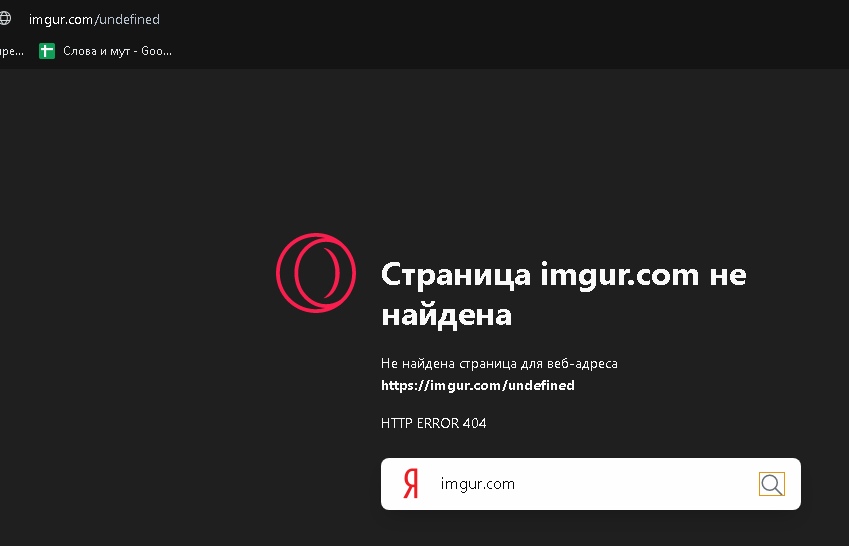849x546 pixels.
Task: Click the Opera GX logo
Action: (x=316, y=273)
